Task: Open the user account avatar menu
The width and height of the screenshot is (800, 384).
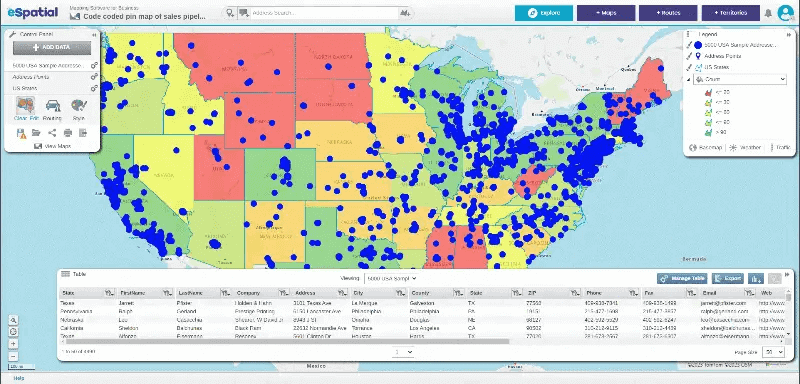Action: click(x=786, y=13)
